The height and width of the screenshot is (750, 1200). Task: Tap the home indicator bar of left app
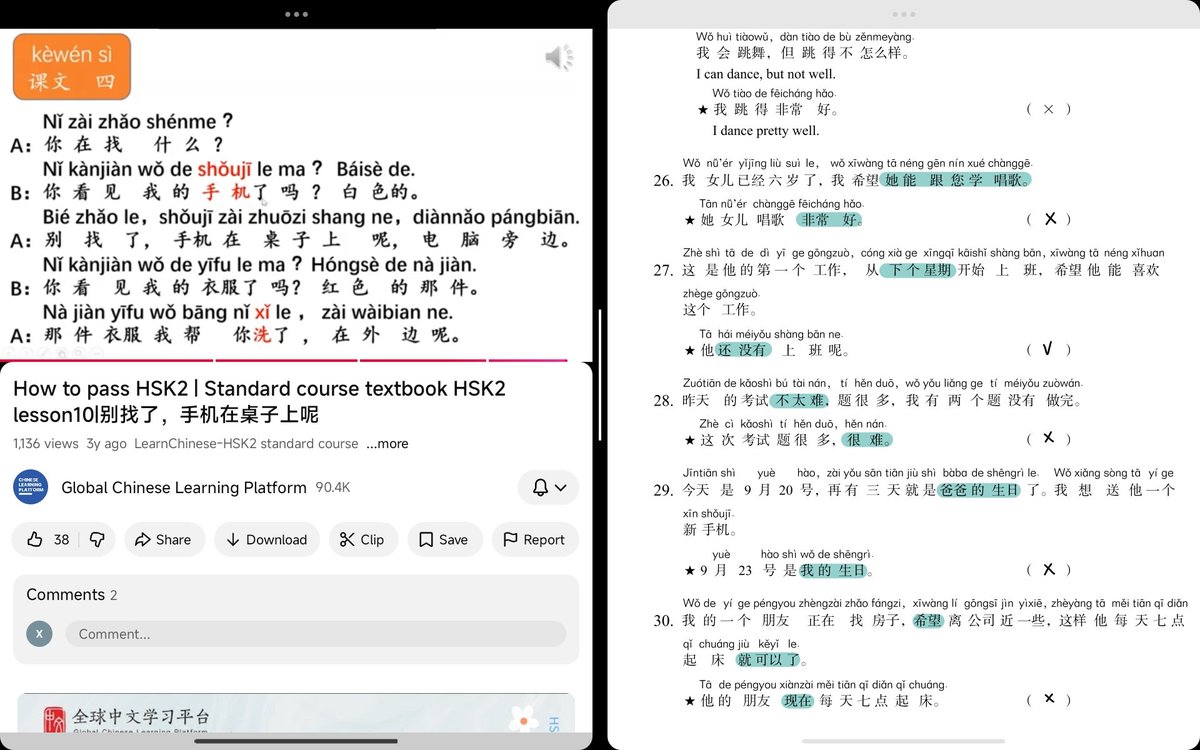tap(296, 741)
